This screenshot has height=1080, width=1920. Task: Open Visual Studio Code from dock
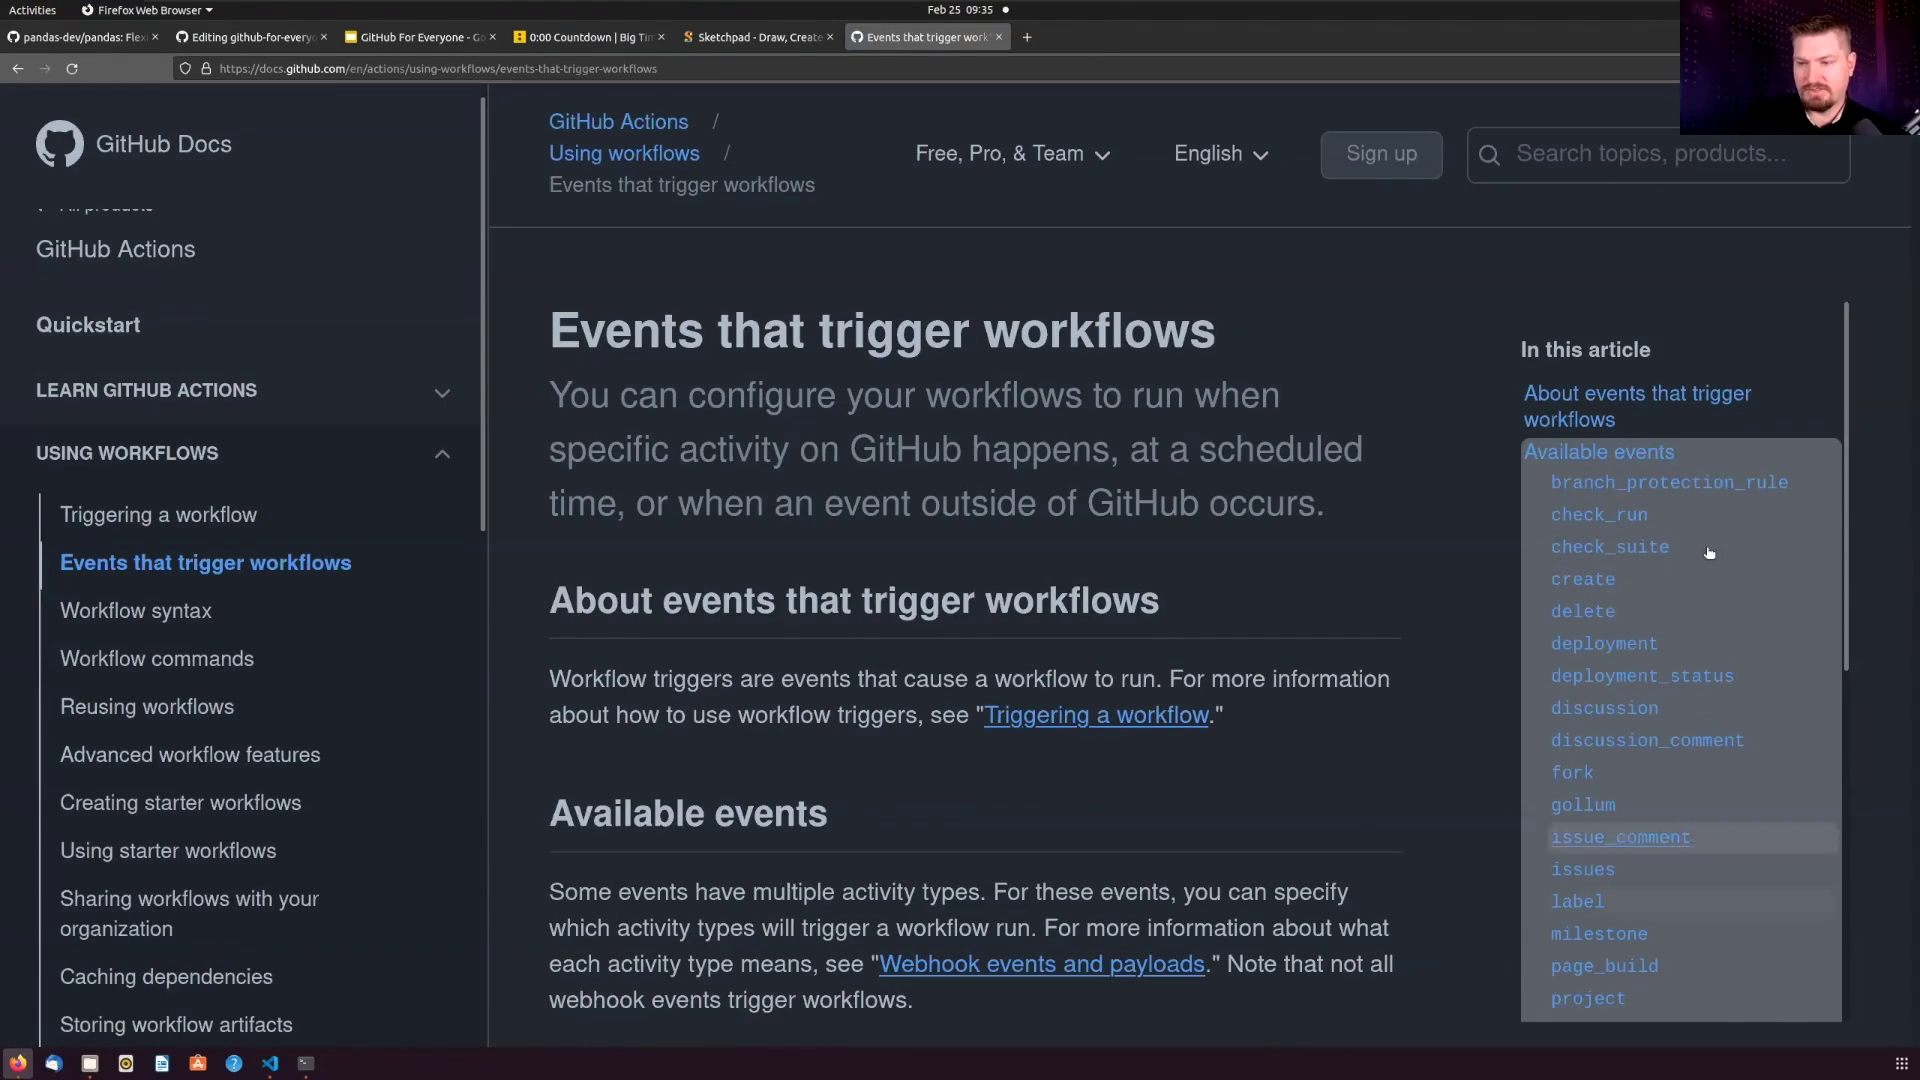tap(270, 1064)
